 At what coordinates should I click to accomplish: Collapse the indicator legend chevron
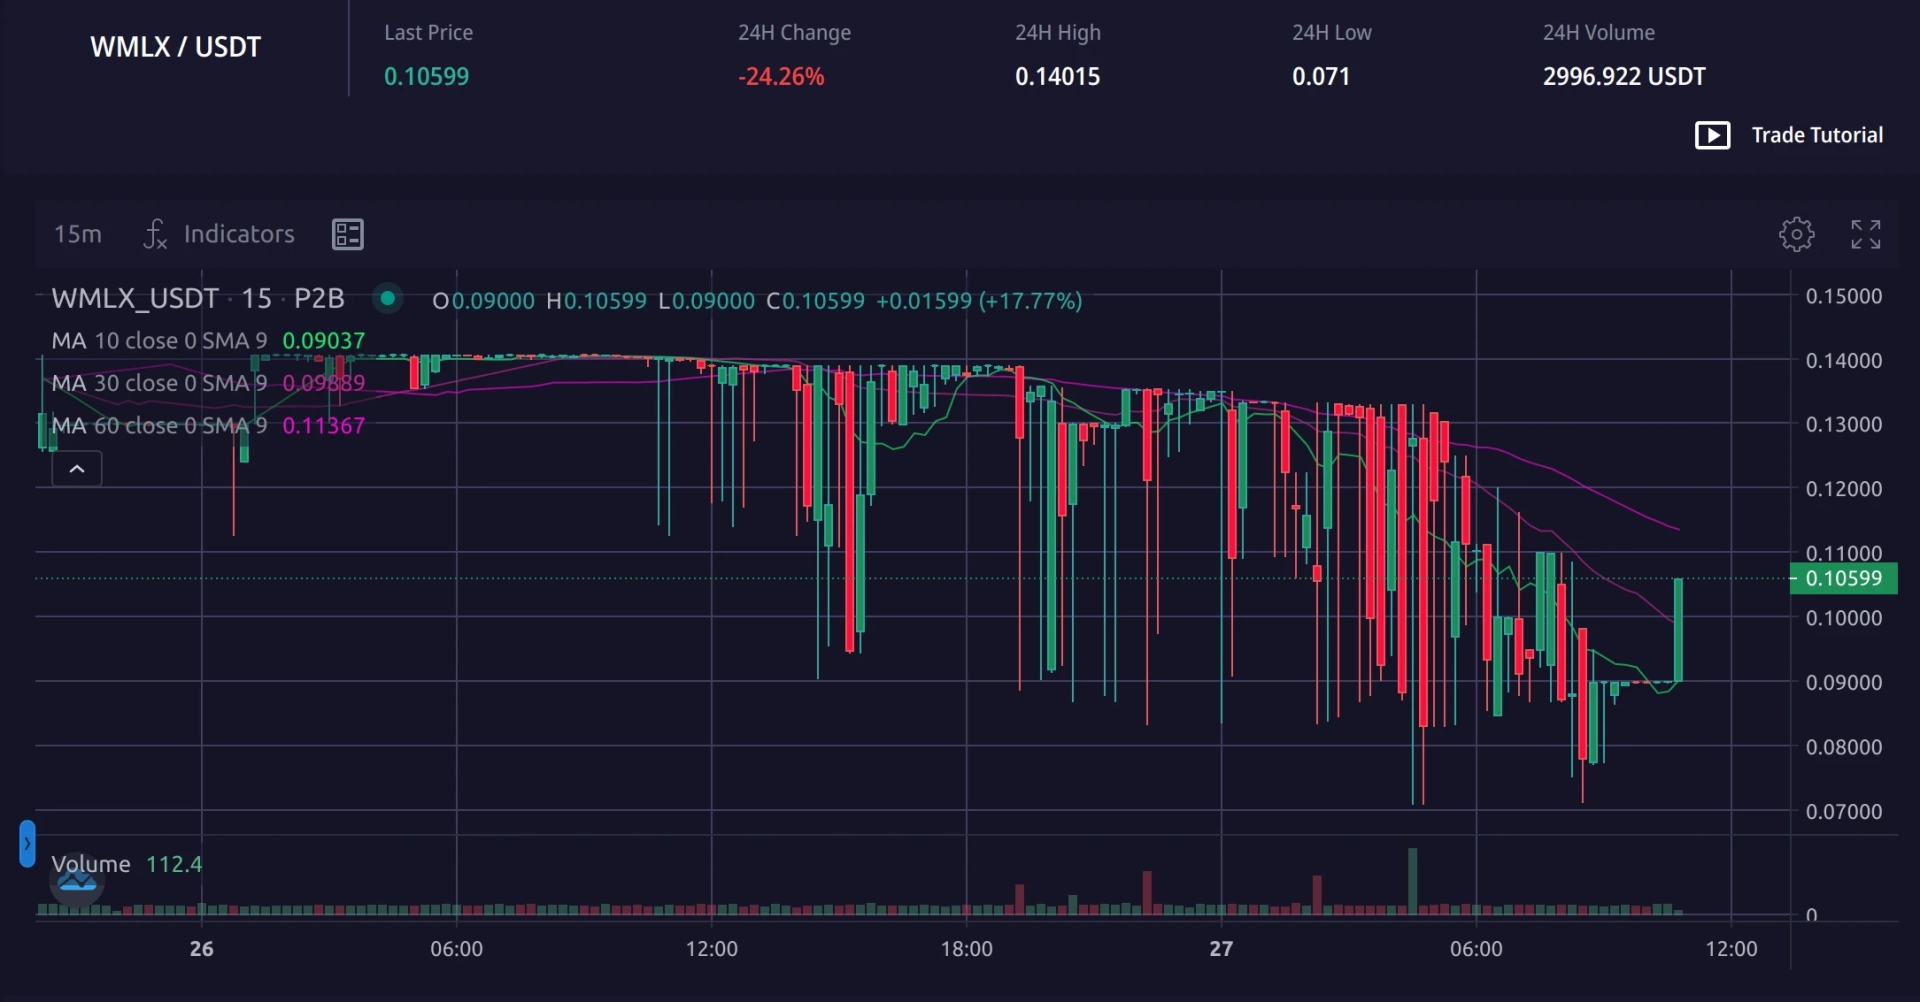pyautogui.click(x=77, y=469)
